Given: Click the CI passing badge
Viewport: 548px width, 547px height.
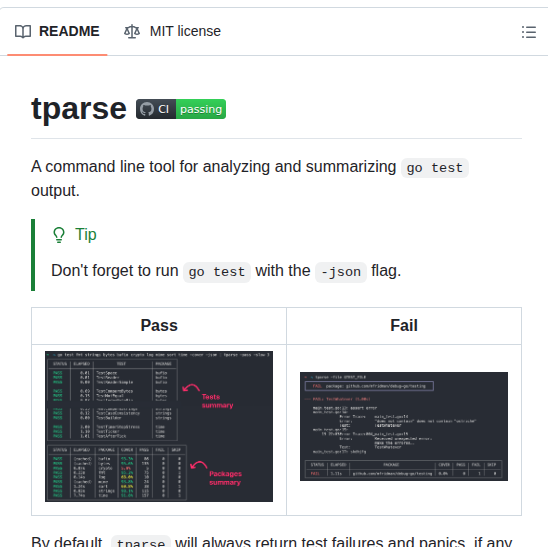Looking at the screenshot, I should click(181, 109).
